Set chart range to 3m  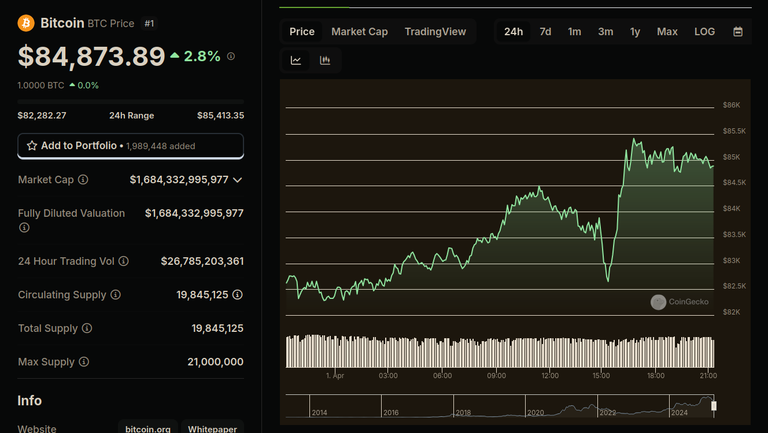[605, 32]
